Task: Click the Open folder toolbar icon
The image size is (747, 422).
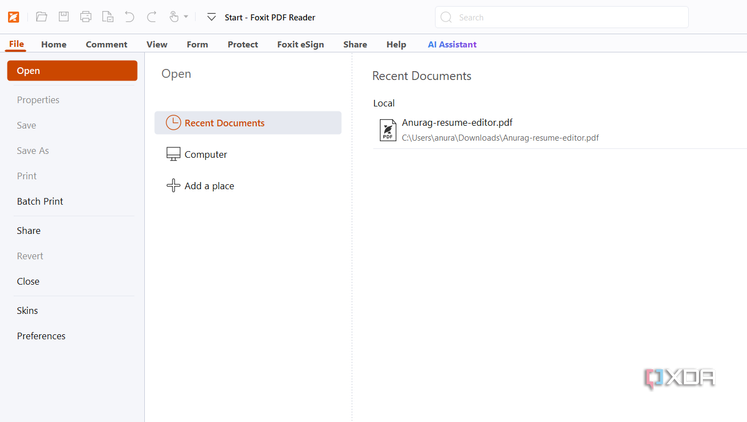Action: [41, 17]
